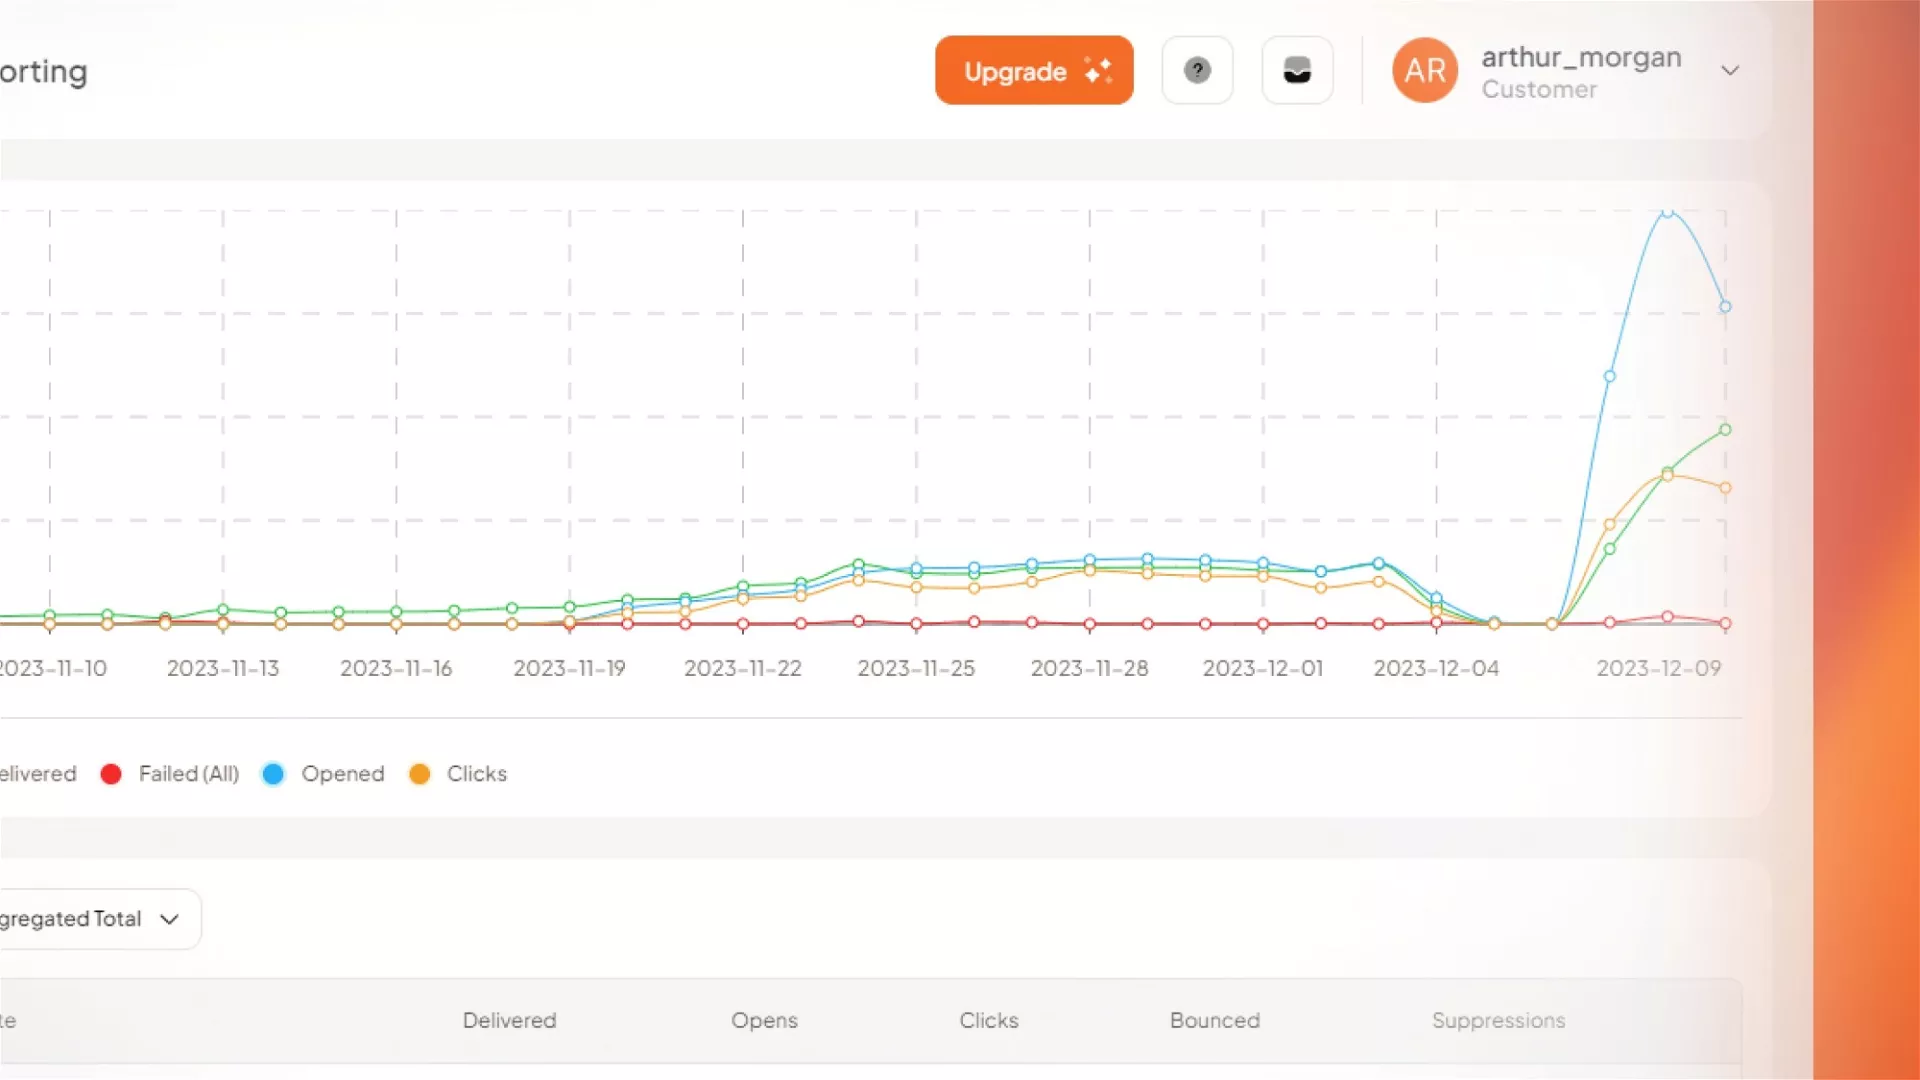Click the AR user avatar
Viewport: 1920px width, 1080px height.
(x=1424, y=71)
